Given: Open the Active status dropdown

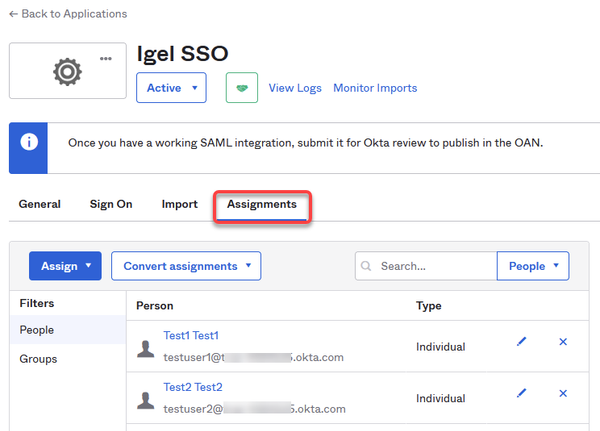Looking at the screenshot, I should pos(171,88).
